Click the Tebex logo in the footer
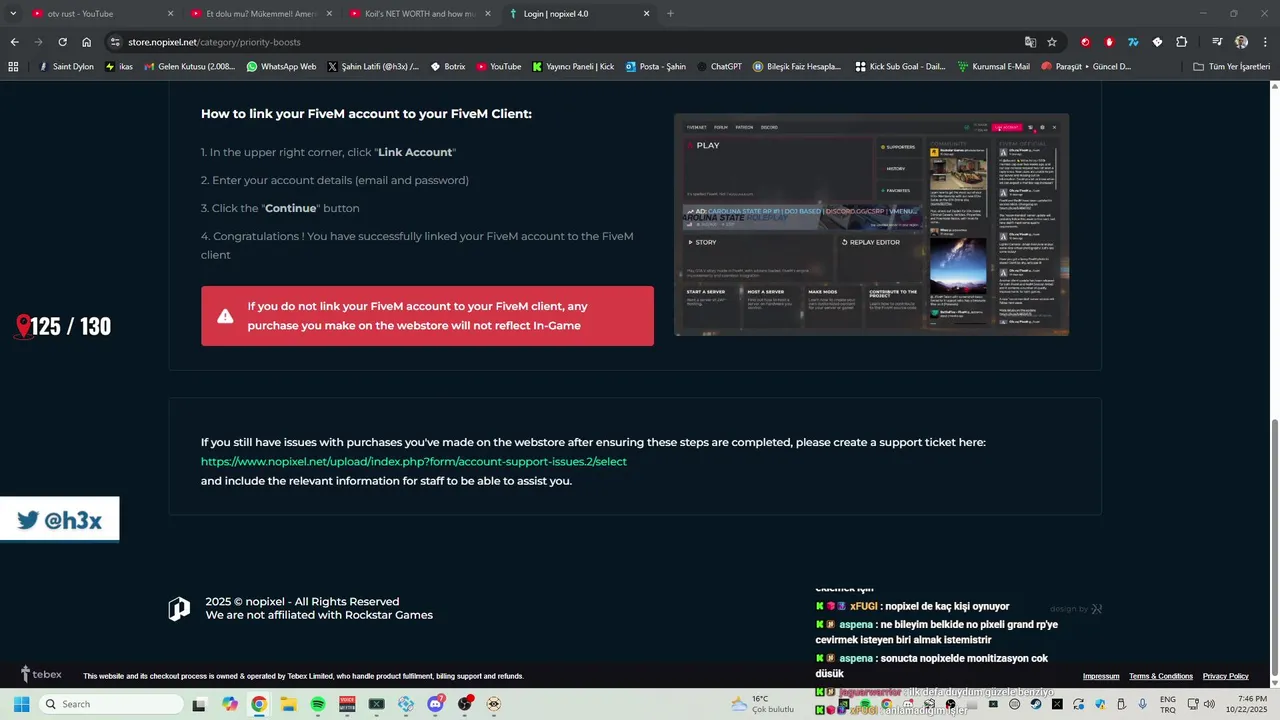This screenshot has height=720, width=1280. pos(41,675)
